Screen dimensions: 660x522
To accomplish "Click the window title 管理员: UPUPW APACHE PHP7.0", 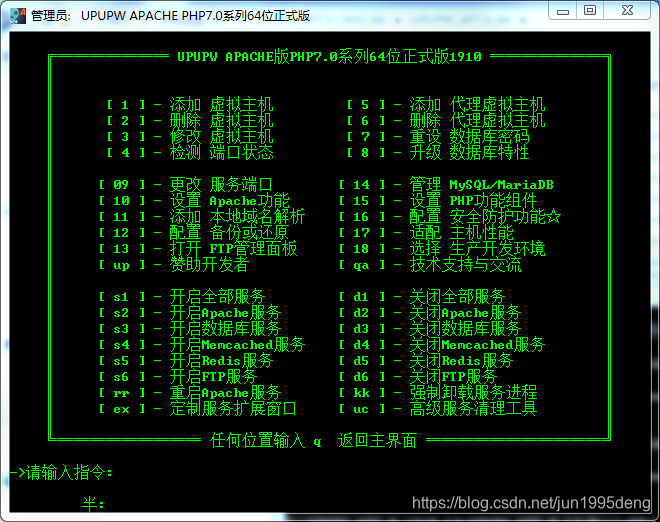I will 170,16.
